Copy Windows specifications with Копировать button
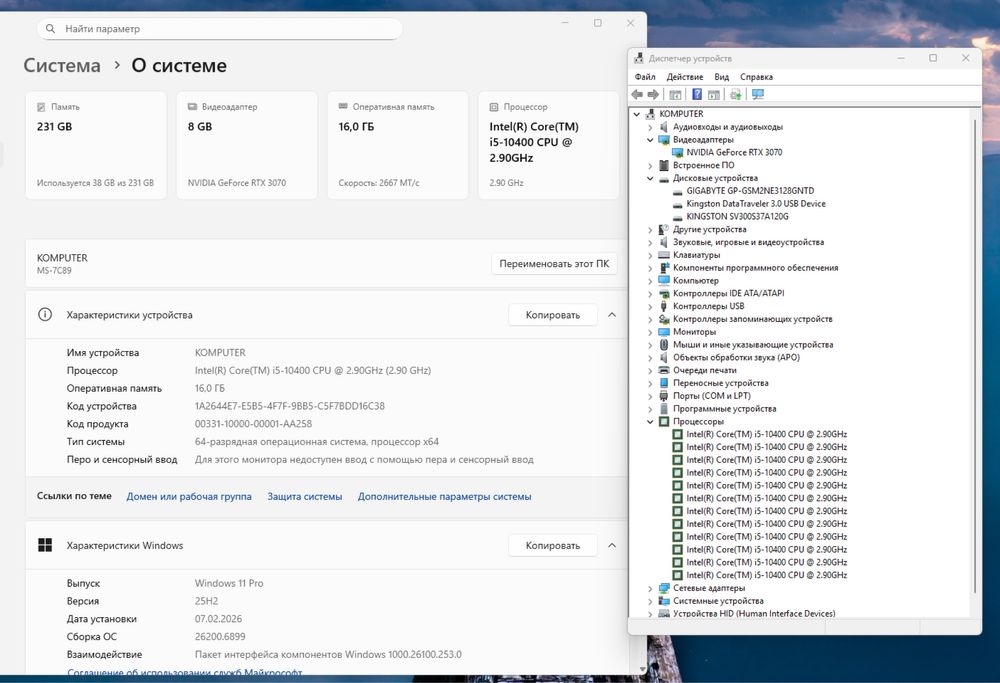The width and height of the screenshot is (1000, 683). point(553,545)
